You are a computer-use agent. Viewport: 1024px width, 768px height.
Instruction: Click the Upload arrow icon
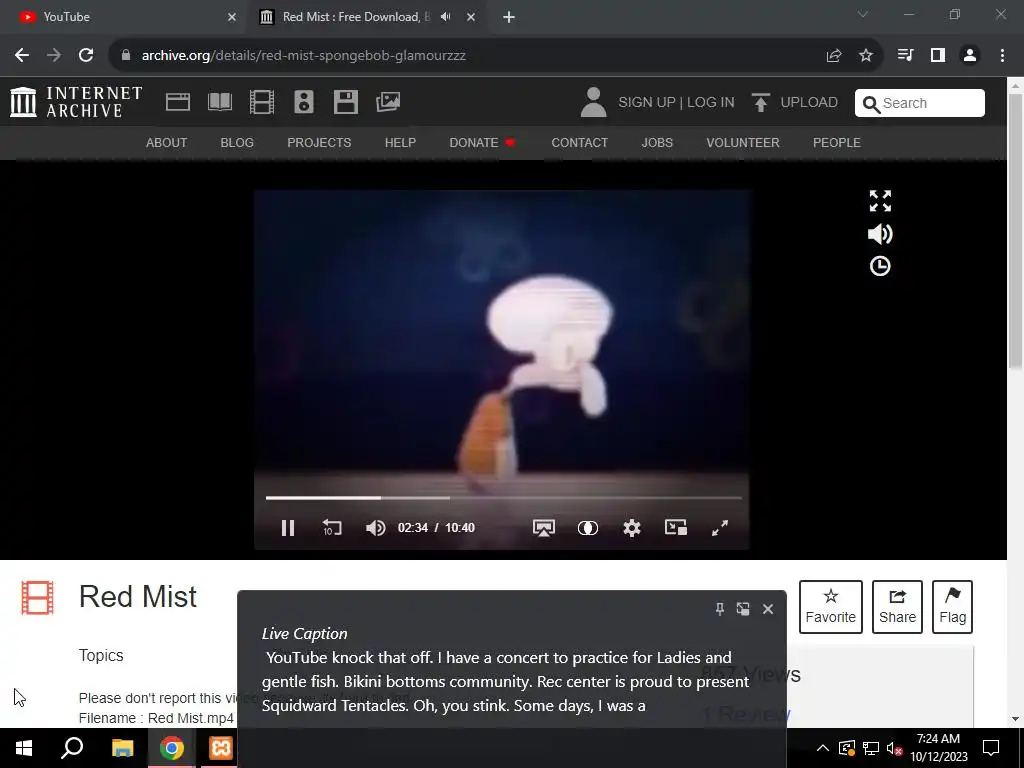[x=760, y=103]
